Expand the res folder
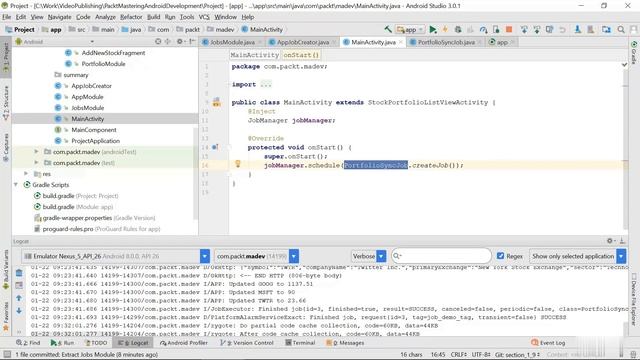This screenshot has height=360, width=640. click(26, 173)
